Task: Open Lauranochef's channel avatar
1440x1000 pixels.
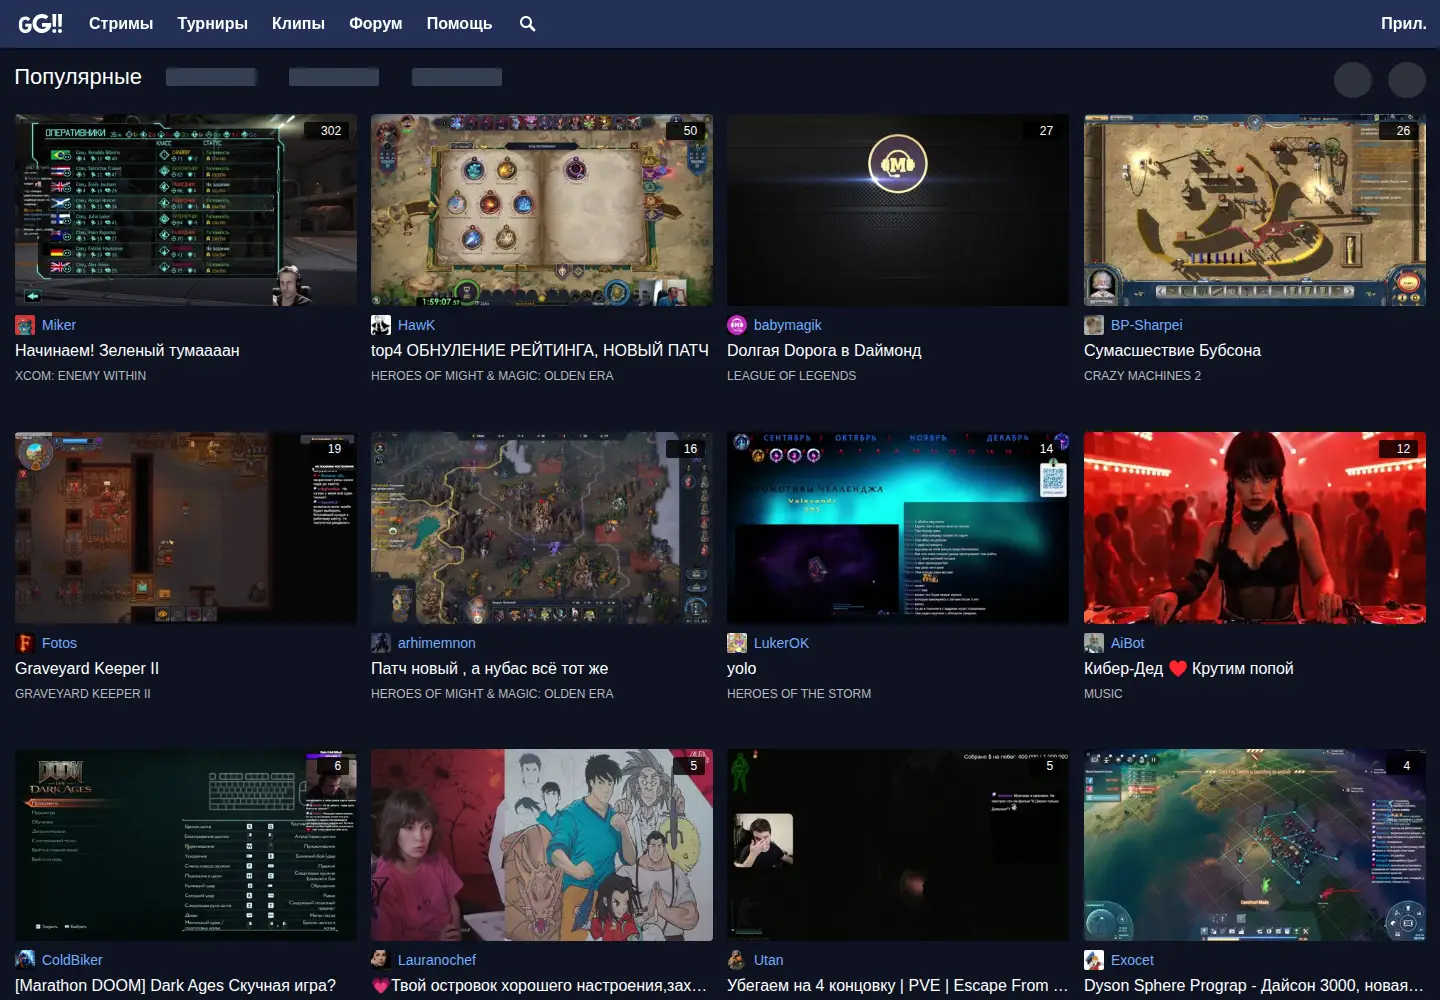Action: [381, 960]
